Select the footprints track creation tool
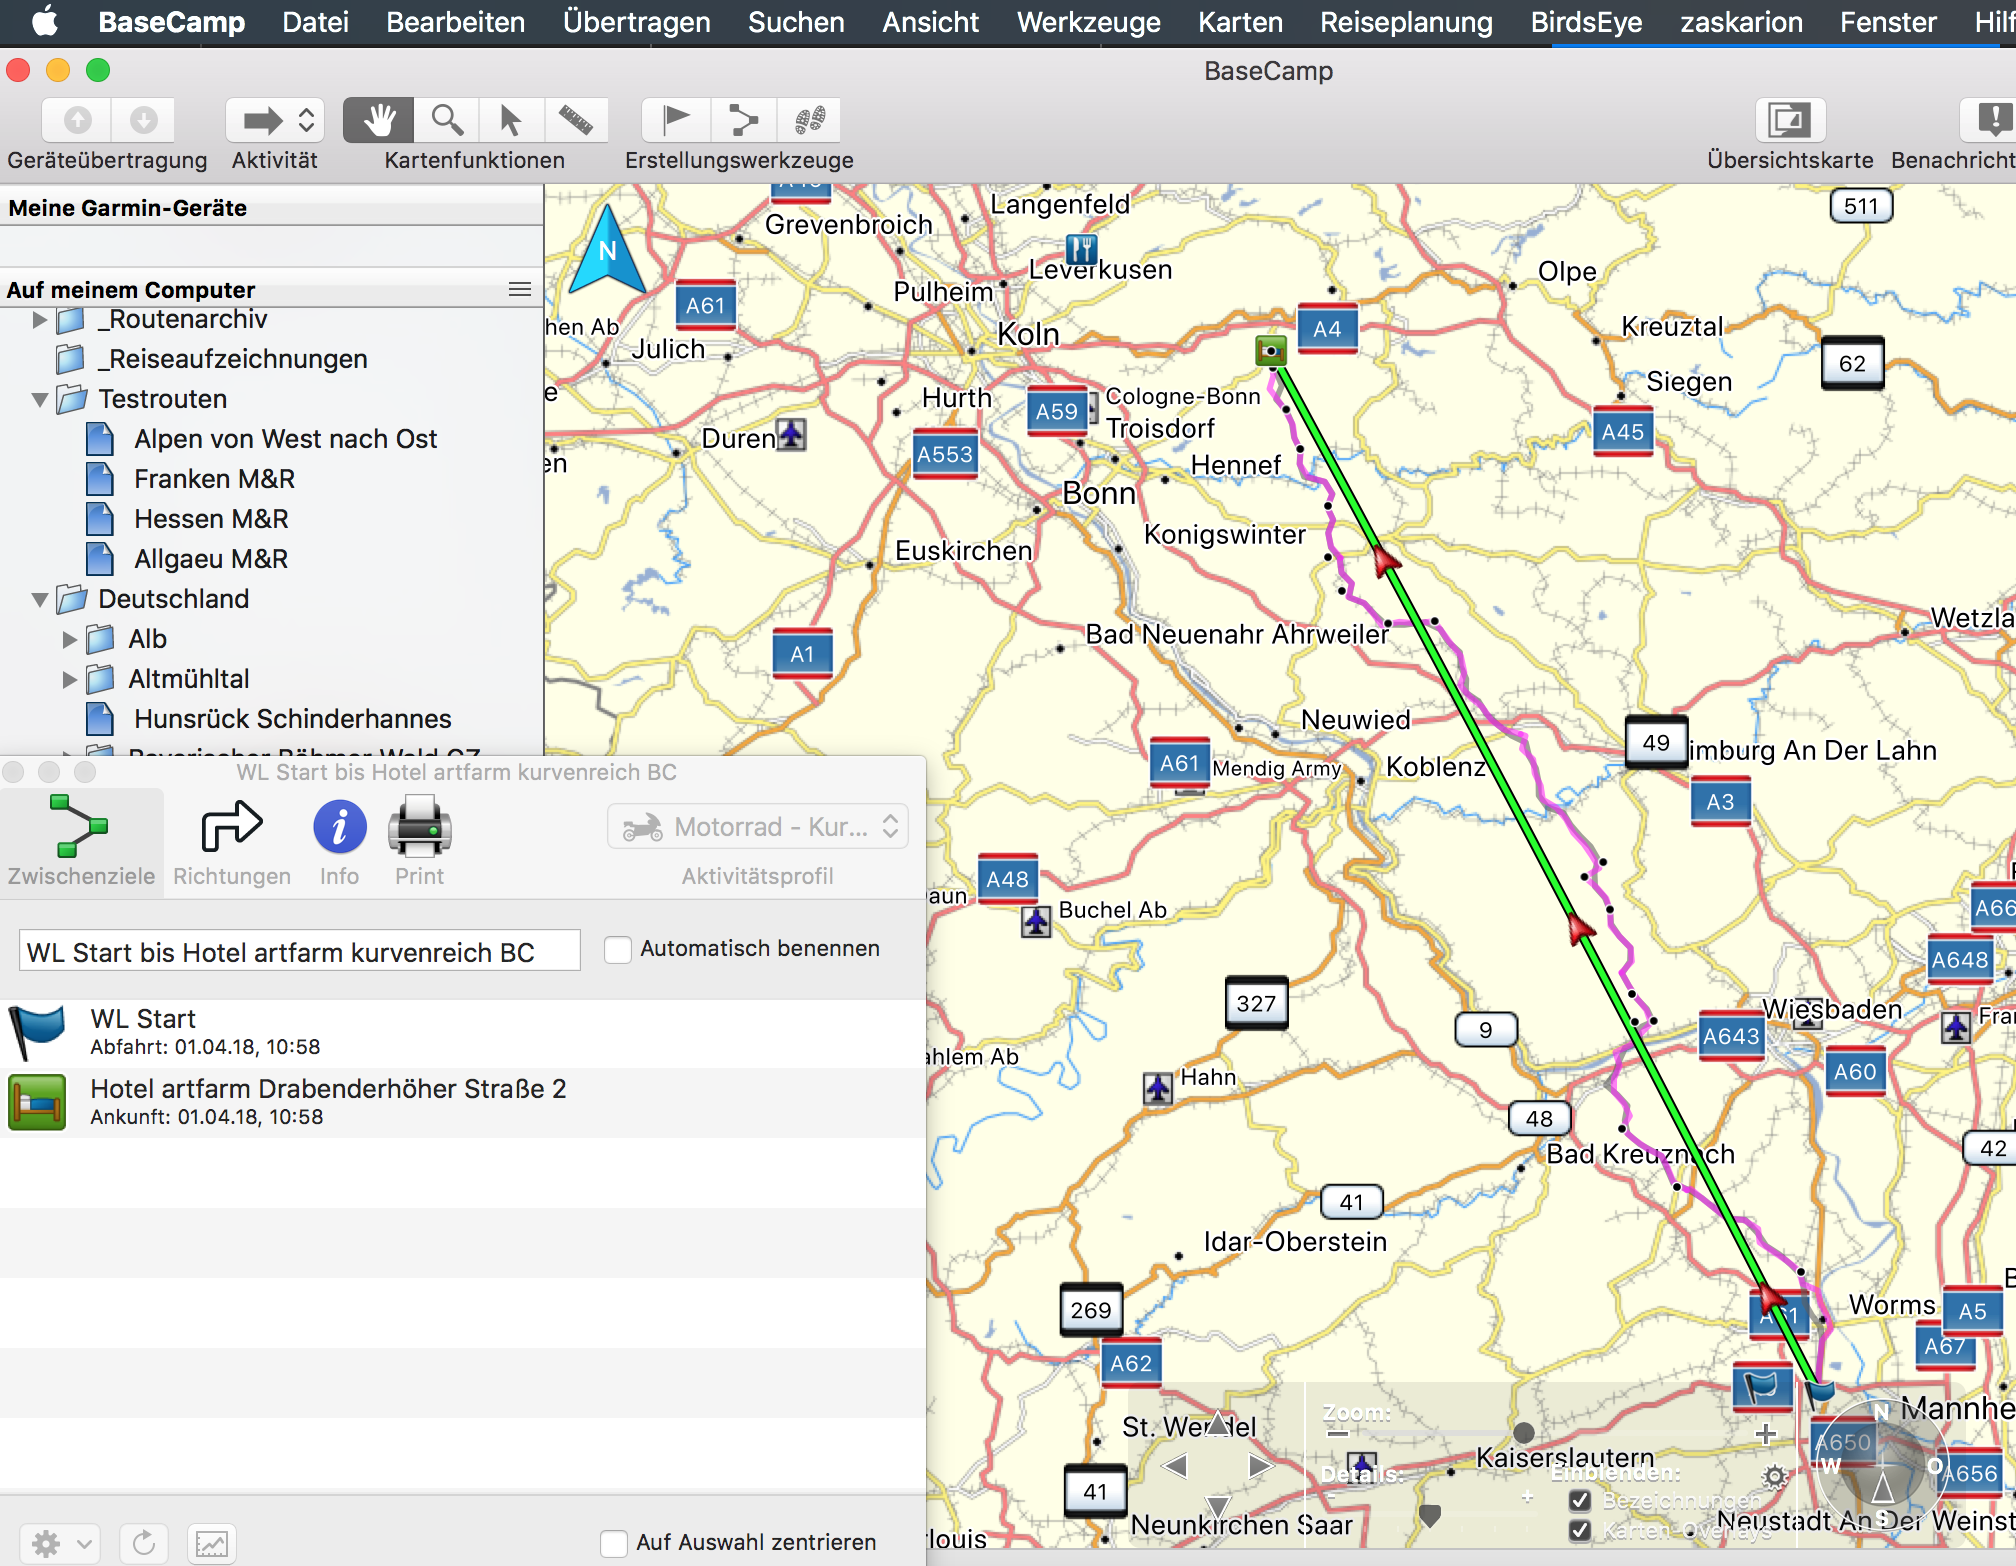 [x=808, y=121]
